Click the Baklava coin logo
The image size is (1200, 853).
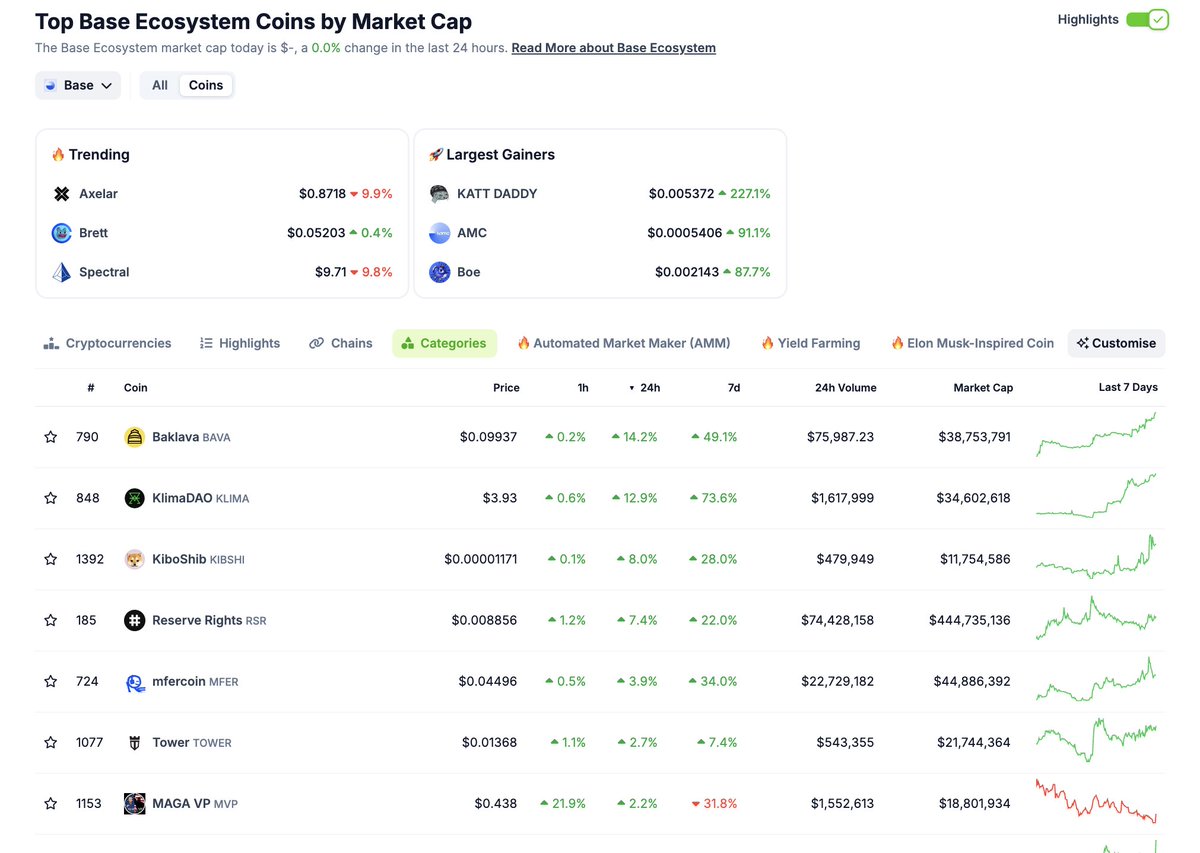click(134, 437)
